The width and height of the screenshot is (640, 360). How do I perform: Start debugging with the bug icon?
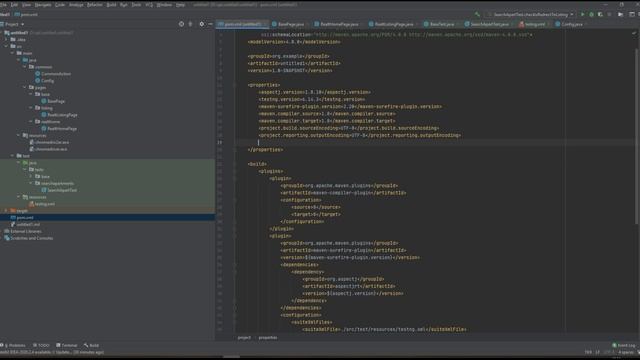tap(591, 14)
